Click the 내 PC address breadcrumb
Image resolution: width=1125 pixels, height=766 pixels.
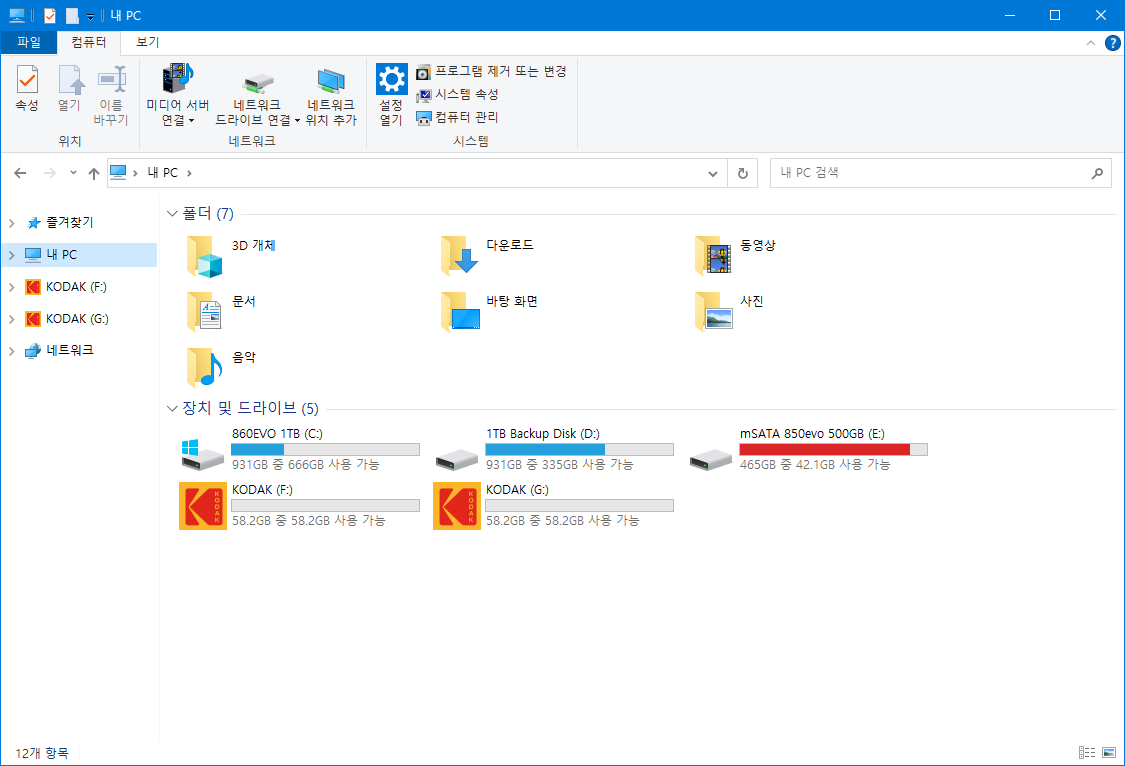(x=163, y=173)
